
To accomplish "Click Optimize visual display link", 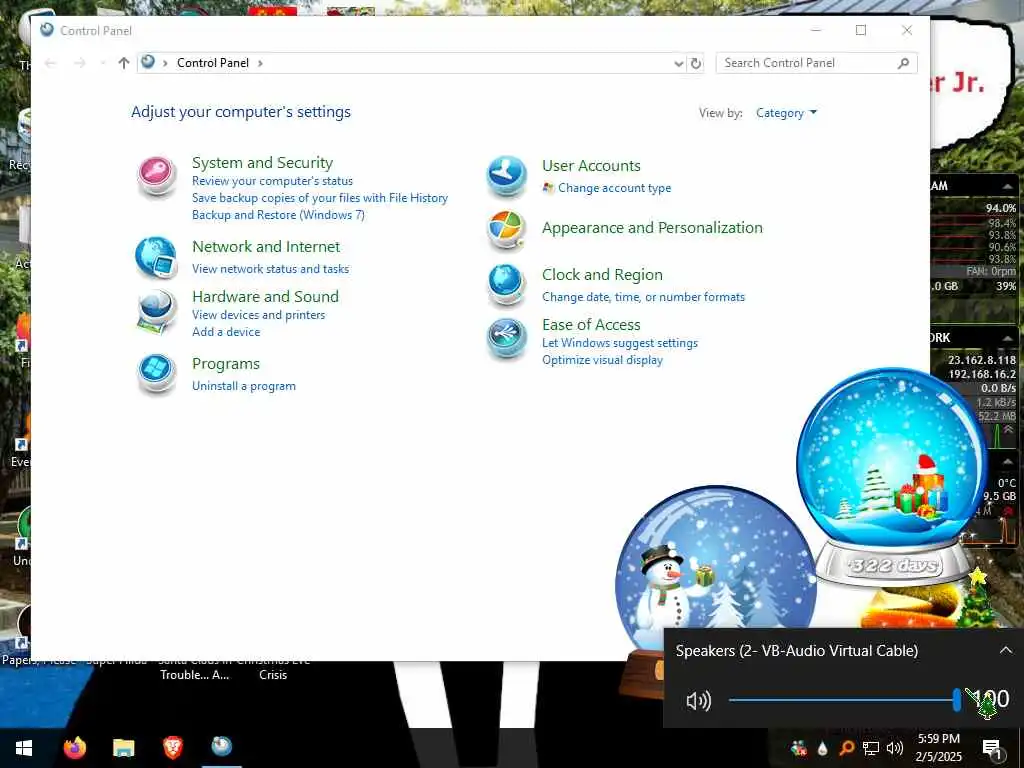I will coord(602,360).
